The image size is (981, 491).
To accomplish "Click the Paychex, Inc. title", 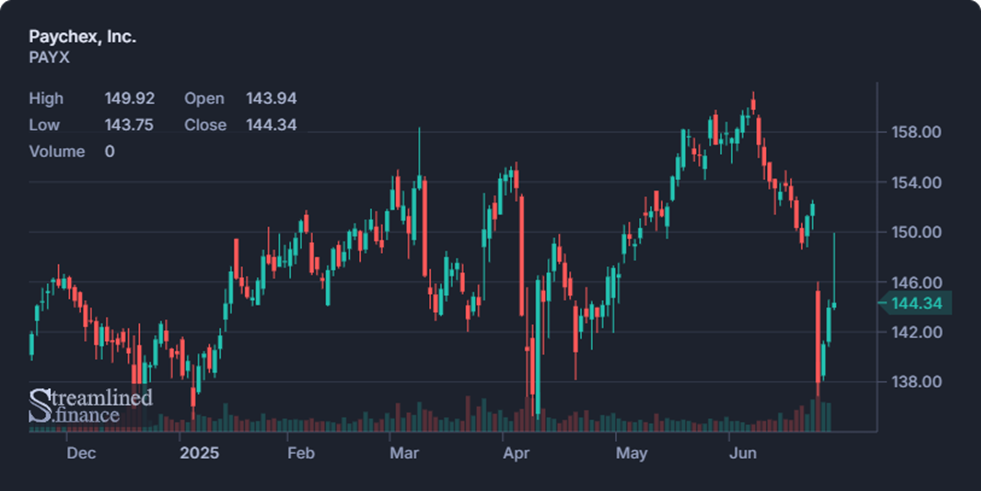I will (82, 37).
